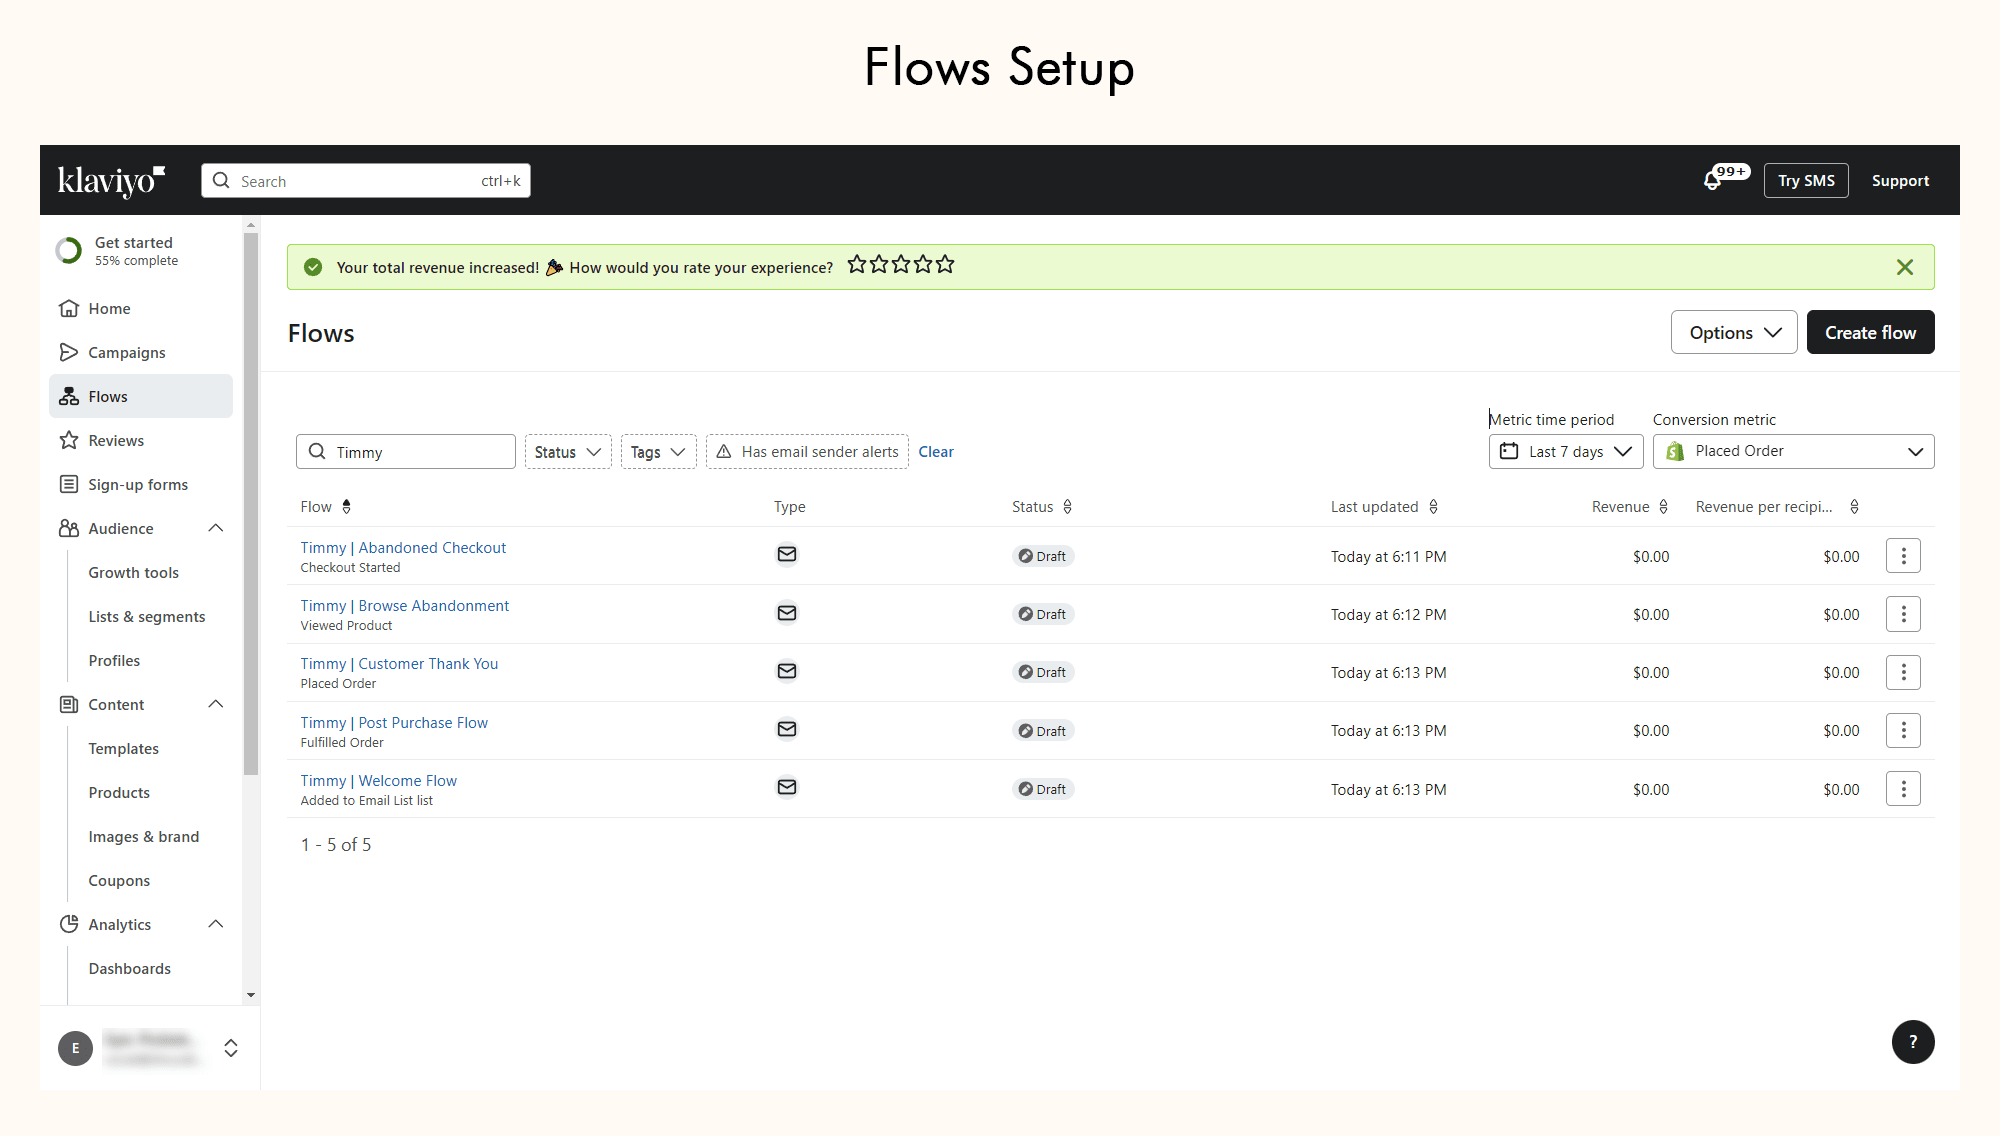Click the help question mark button
This screenshot has width=2000, height=1136.
pos(1912,1042)
